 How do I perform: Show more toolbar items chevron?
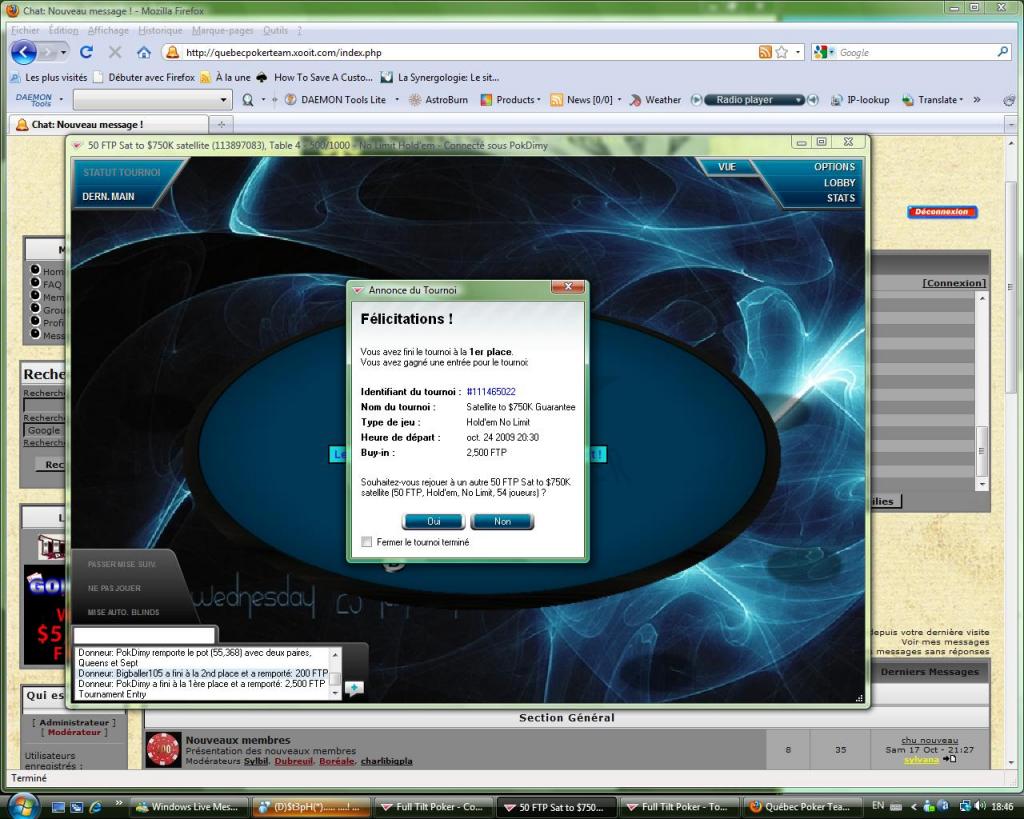pyautogui.click(x=977, y=100)
